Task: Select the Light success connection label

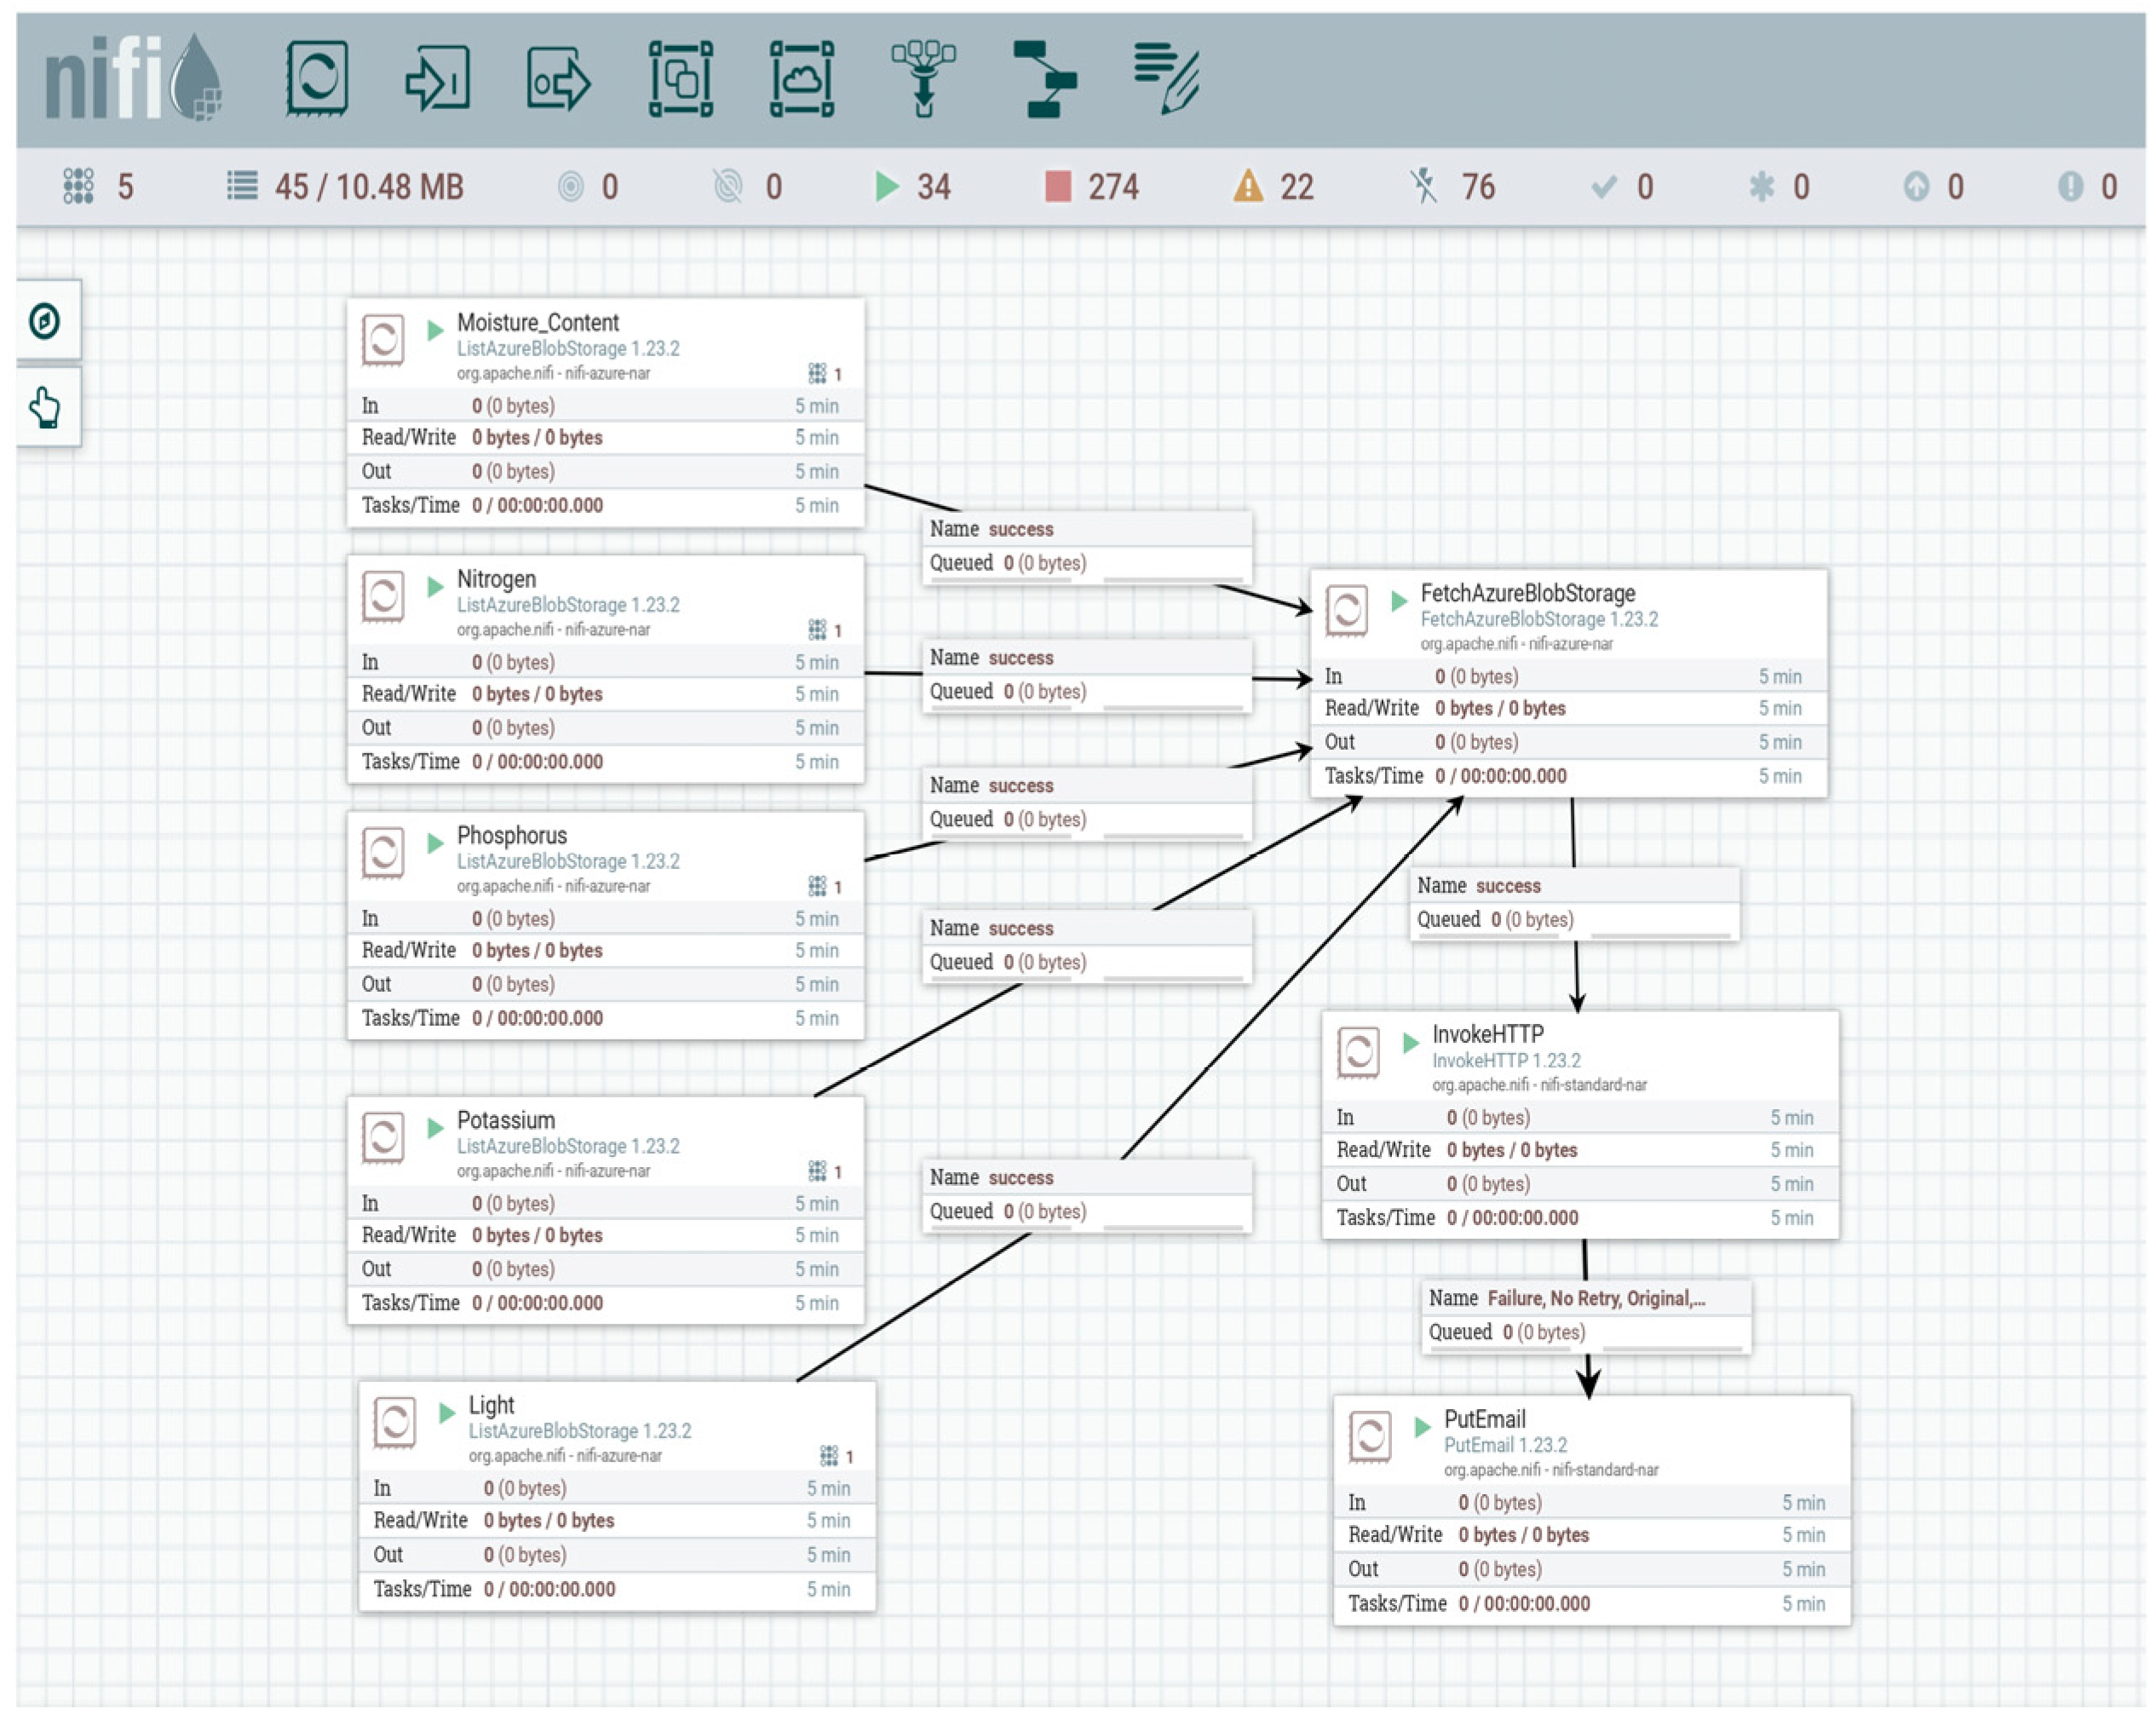Action: pyautogui.click(x=1087, y=1194)
